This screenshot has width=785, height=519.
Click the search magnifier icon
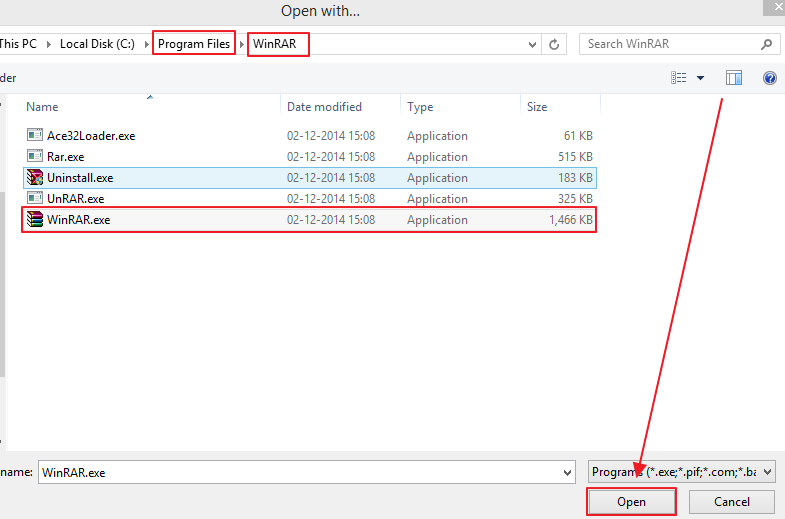766,44
